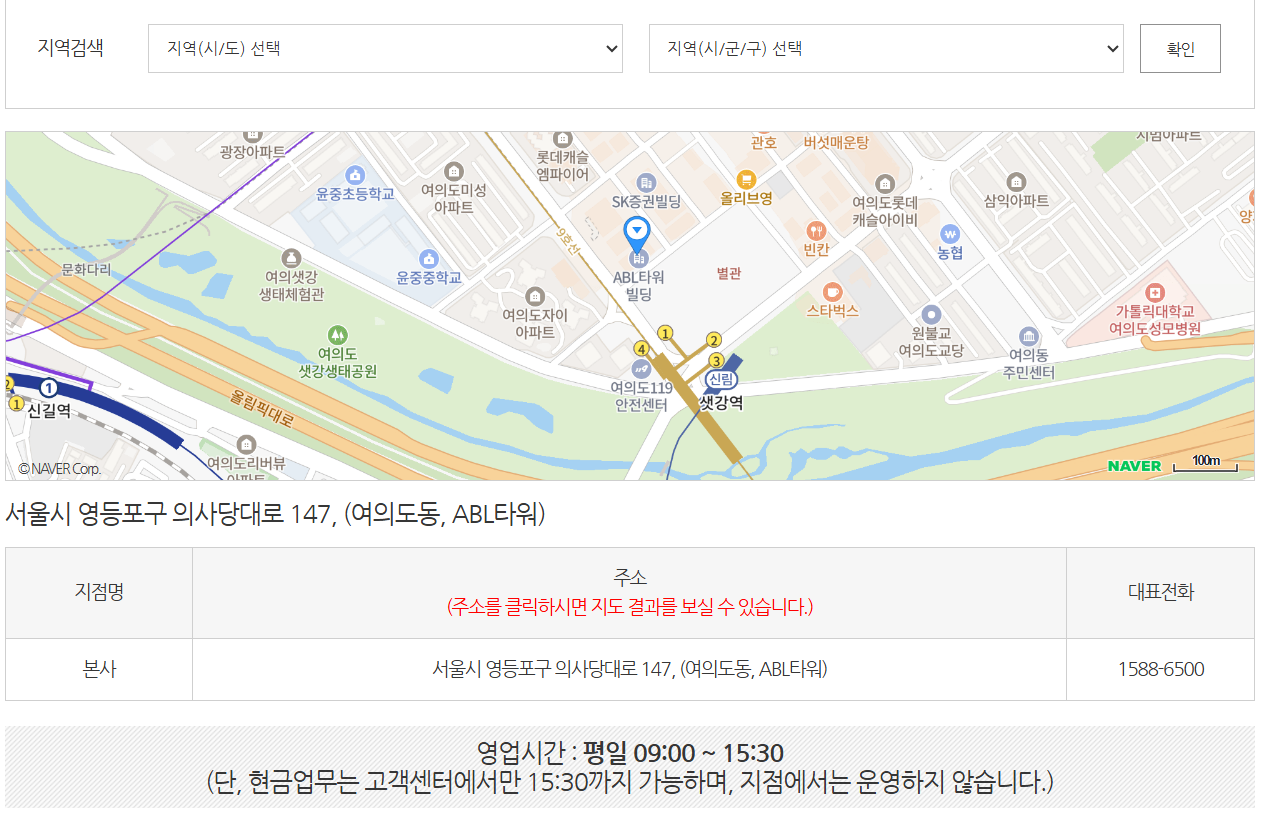Screen dimensions: 1279x832
Task: Click the 확인 button
Action: click(x=1180, y=49)
